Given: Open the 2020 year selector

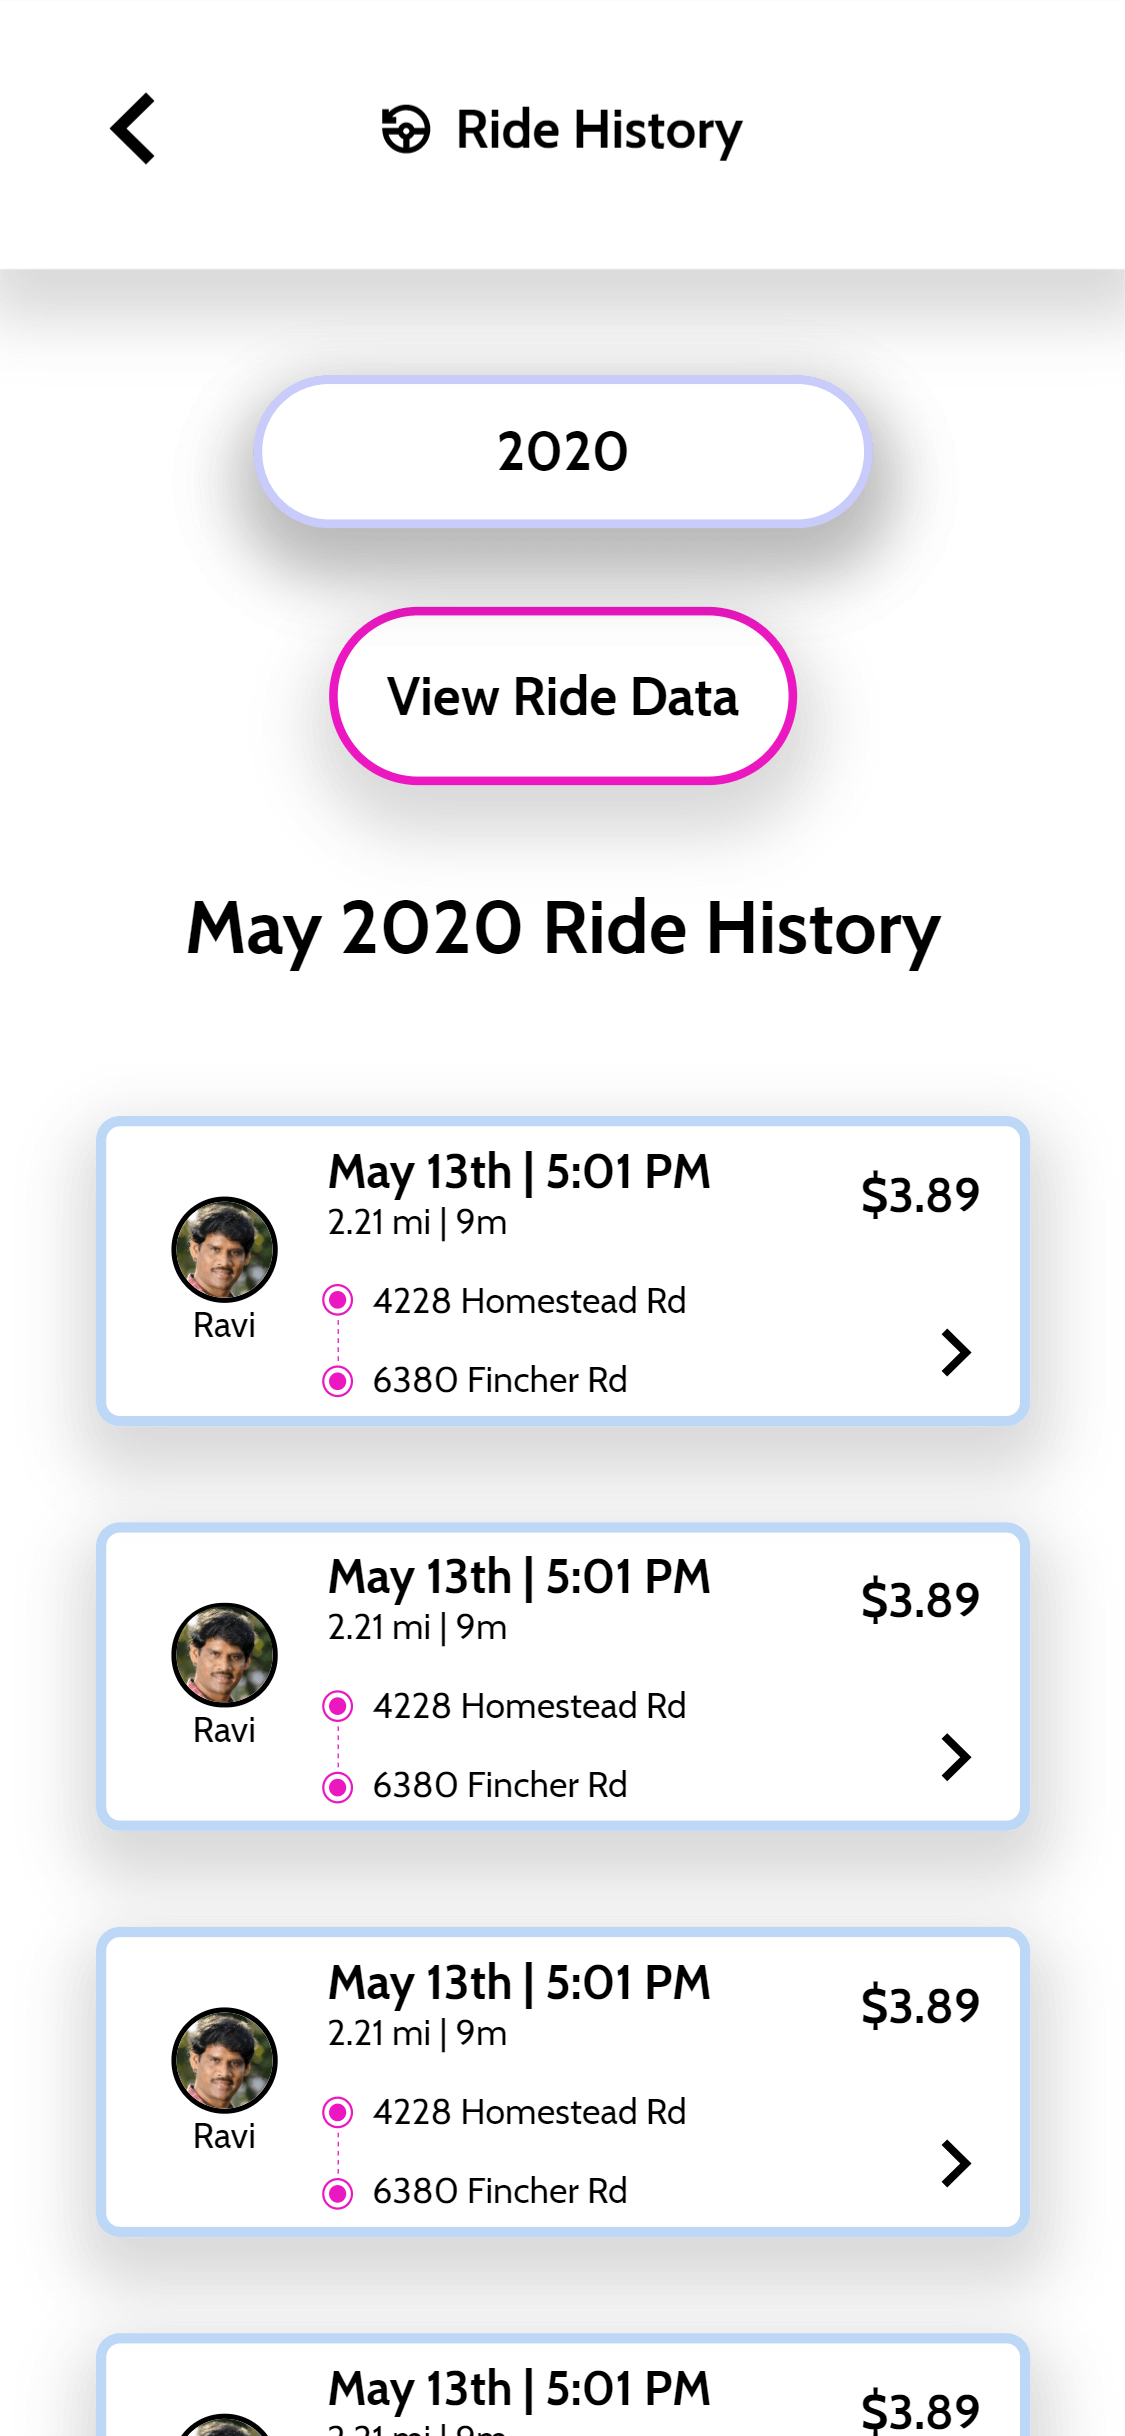Looking at the screenshot, I should tap(562, 451).
